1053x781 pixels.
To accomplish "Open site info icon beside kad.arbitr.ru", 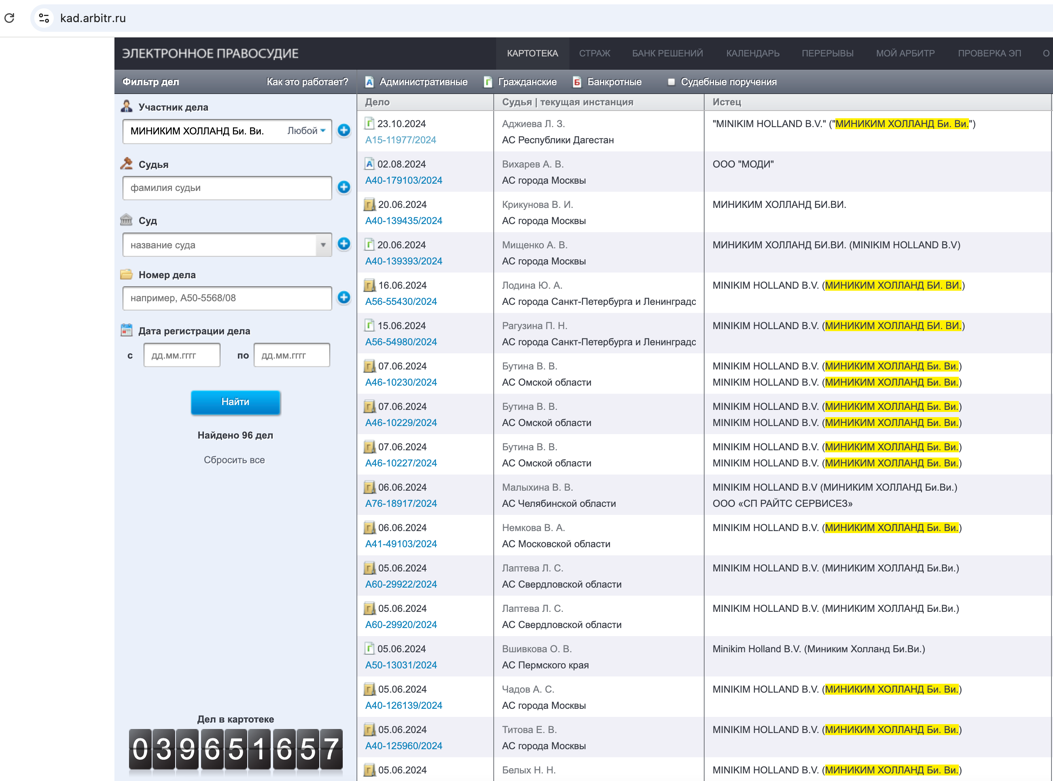I will [44, 18].
